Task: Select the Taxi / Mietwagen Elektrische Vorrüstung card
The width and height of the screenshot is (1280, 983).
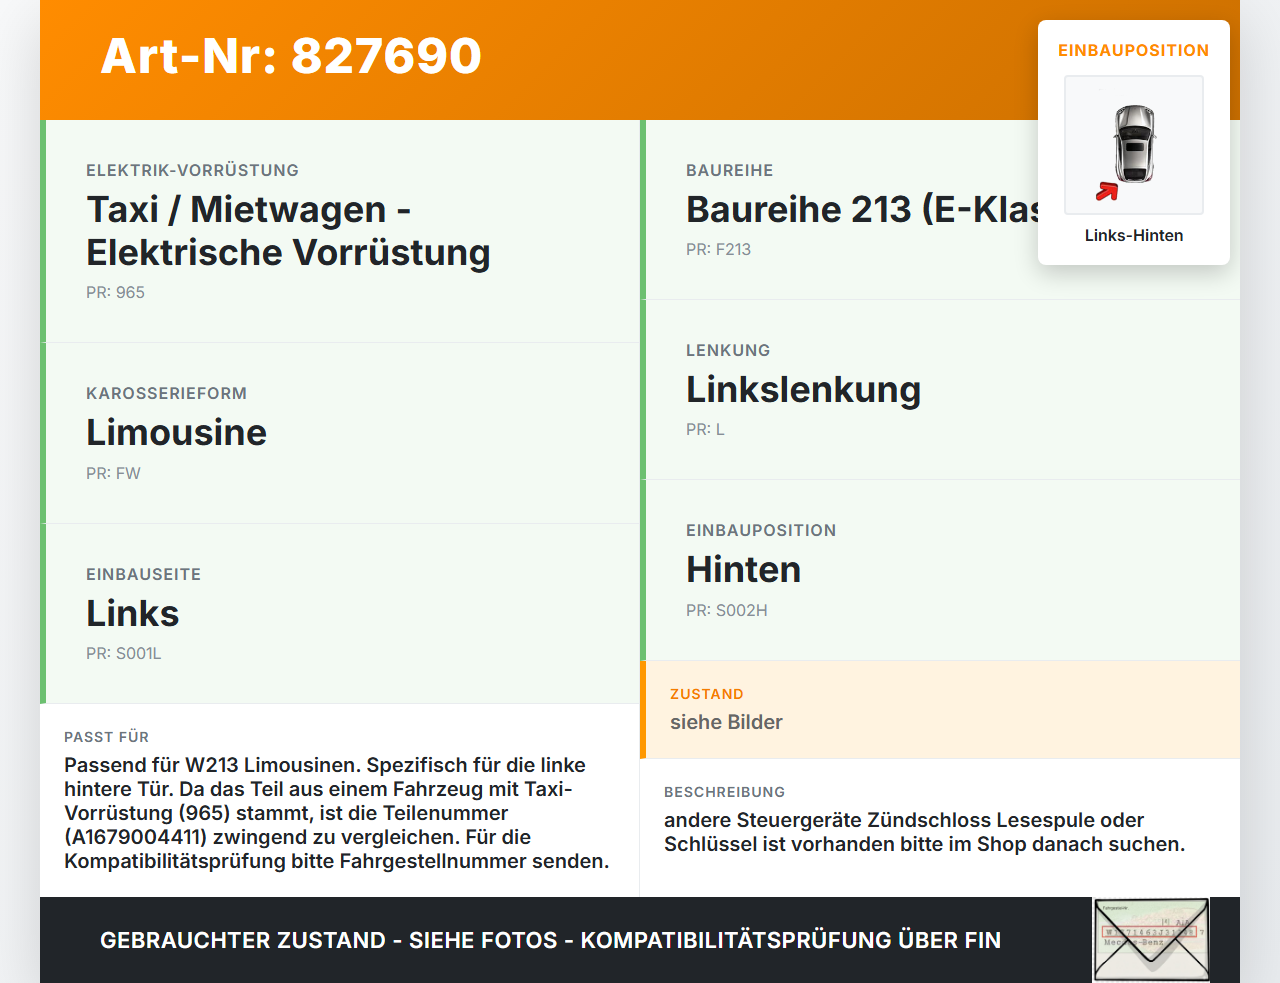Action: point(340,231)
